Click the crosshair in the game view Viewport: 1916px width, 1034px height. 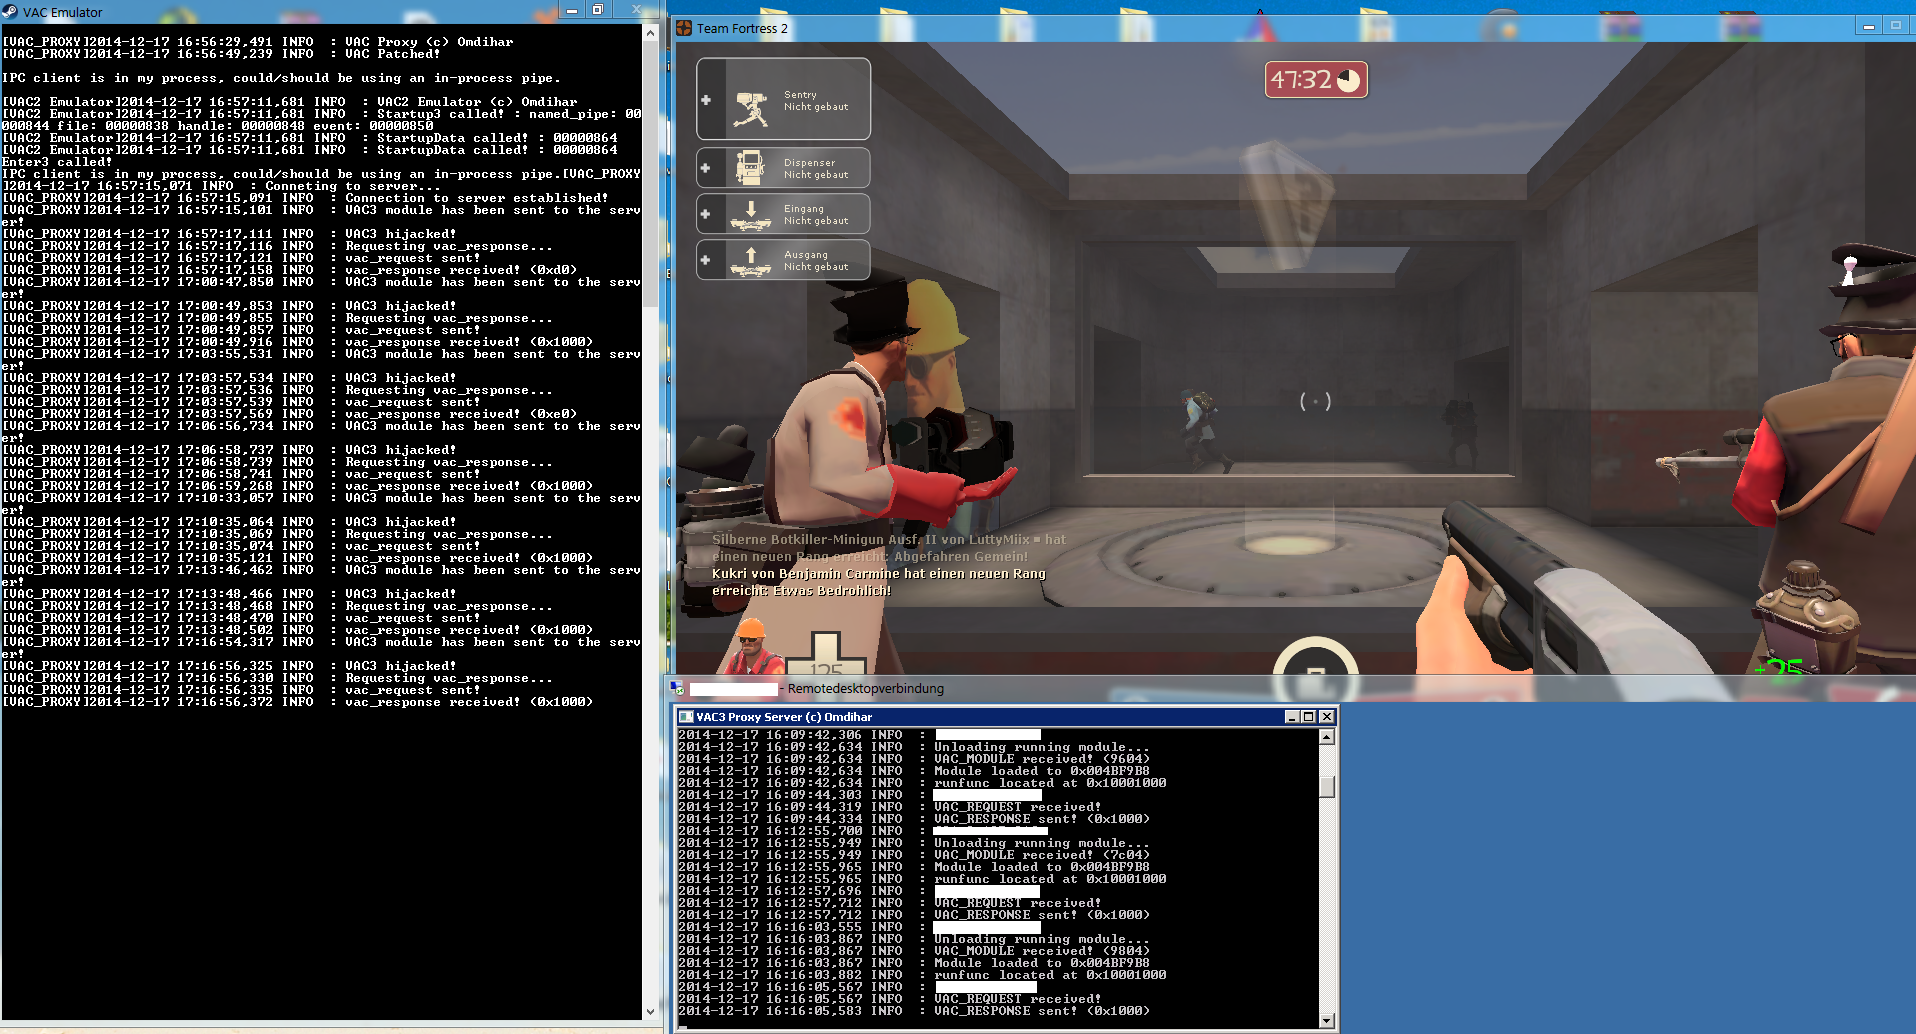tap(1315, 402)
